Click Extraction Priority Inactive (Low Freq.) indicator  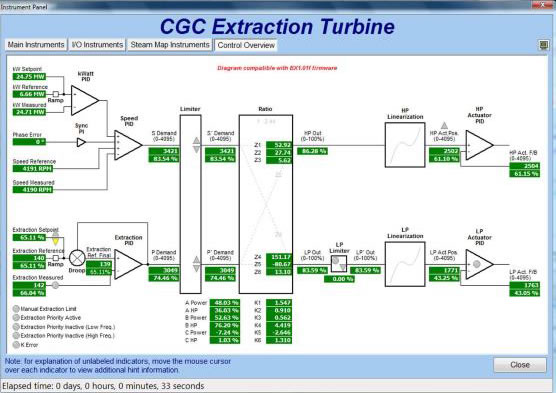tap(16, 327)
